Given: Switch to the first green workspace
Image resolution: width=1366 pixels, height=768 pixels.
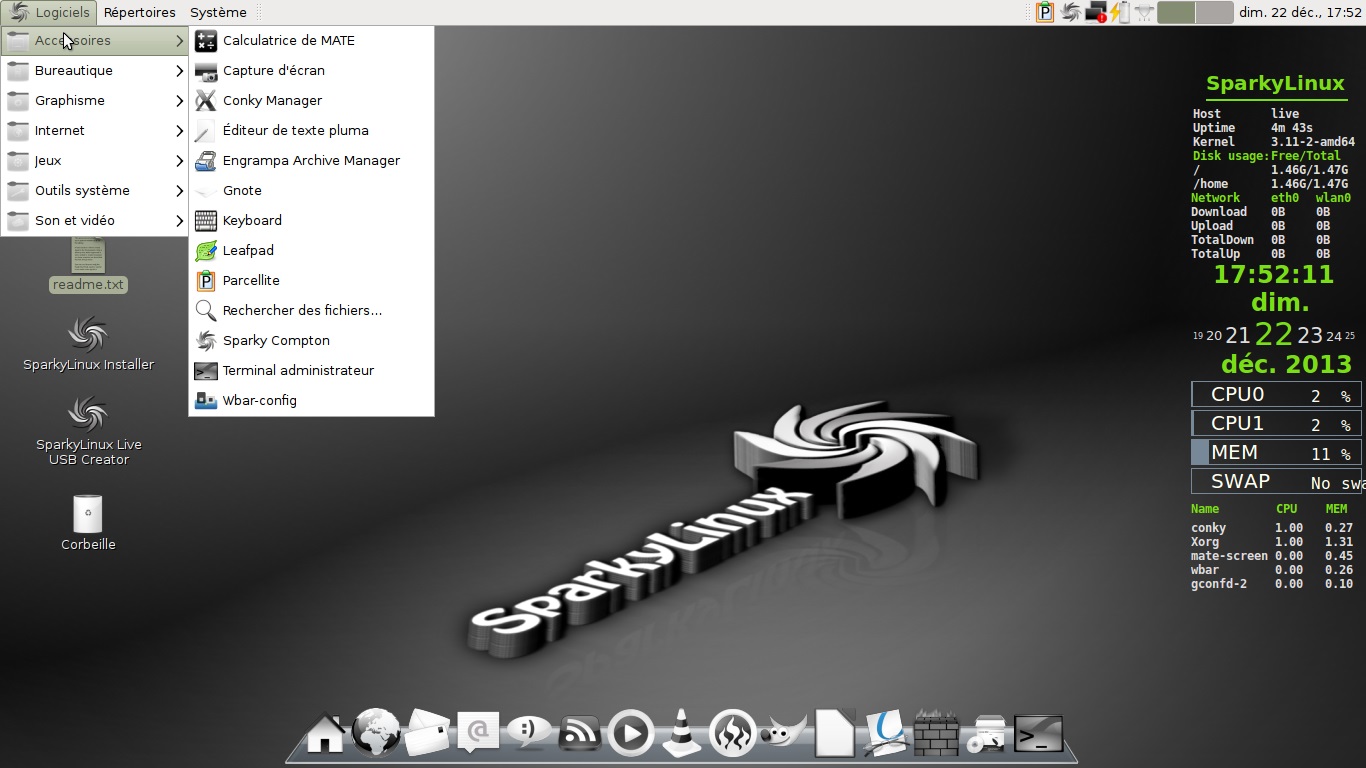Looking at the screenshot, I should click(1177, 12).
